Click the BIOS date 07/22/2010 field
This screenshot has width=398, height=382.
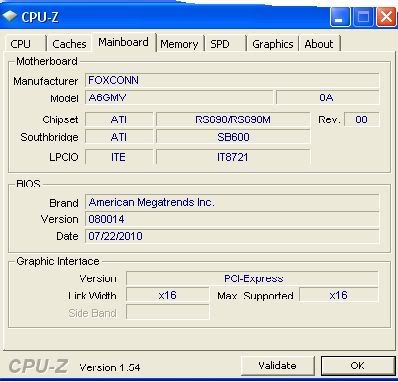232,236
